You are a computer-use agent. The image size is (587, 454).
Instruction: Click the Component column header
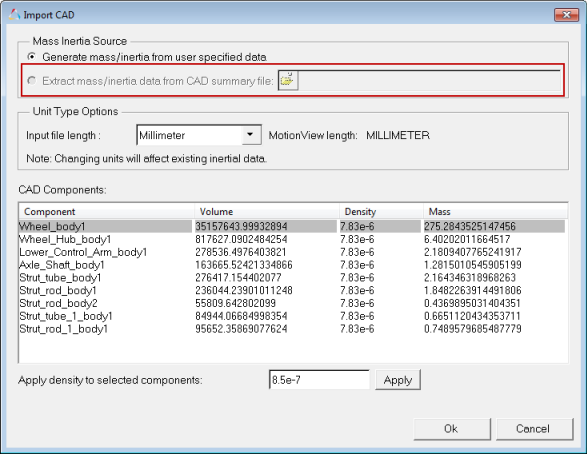click(x=106, y=211)
